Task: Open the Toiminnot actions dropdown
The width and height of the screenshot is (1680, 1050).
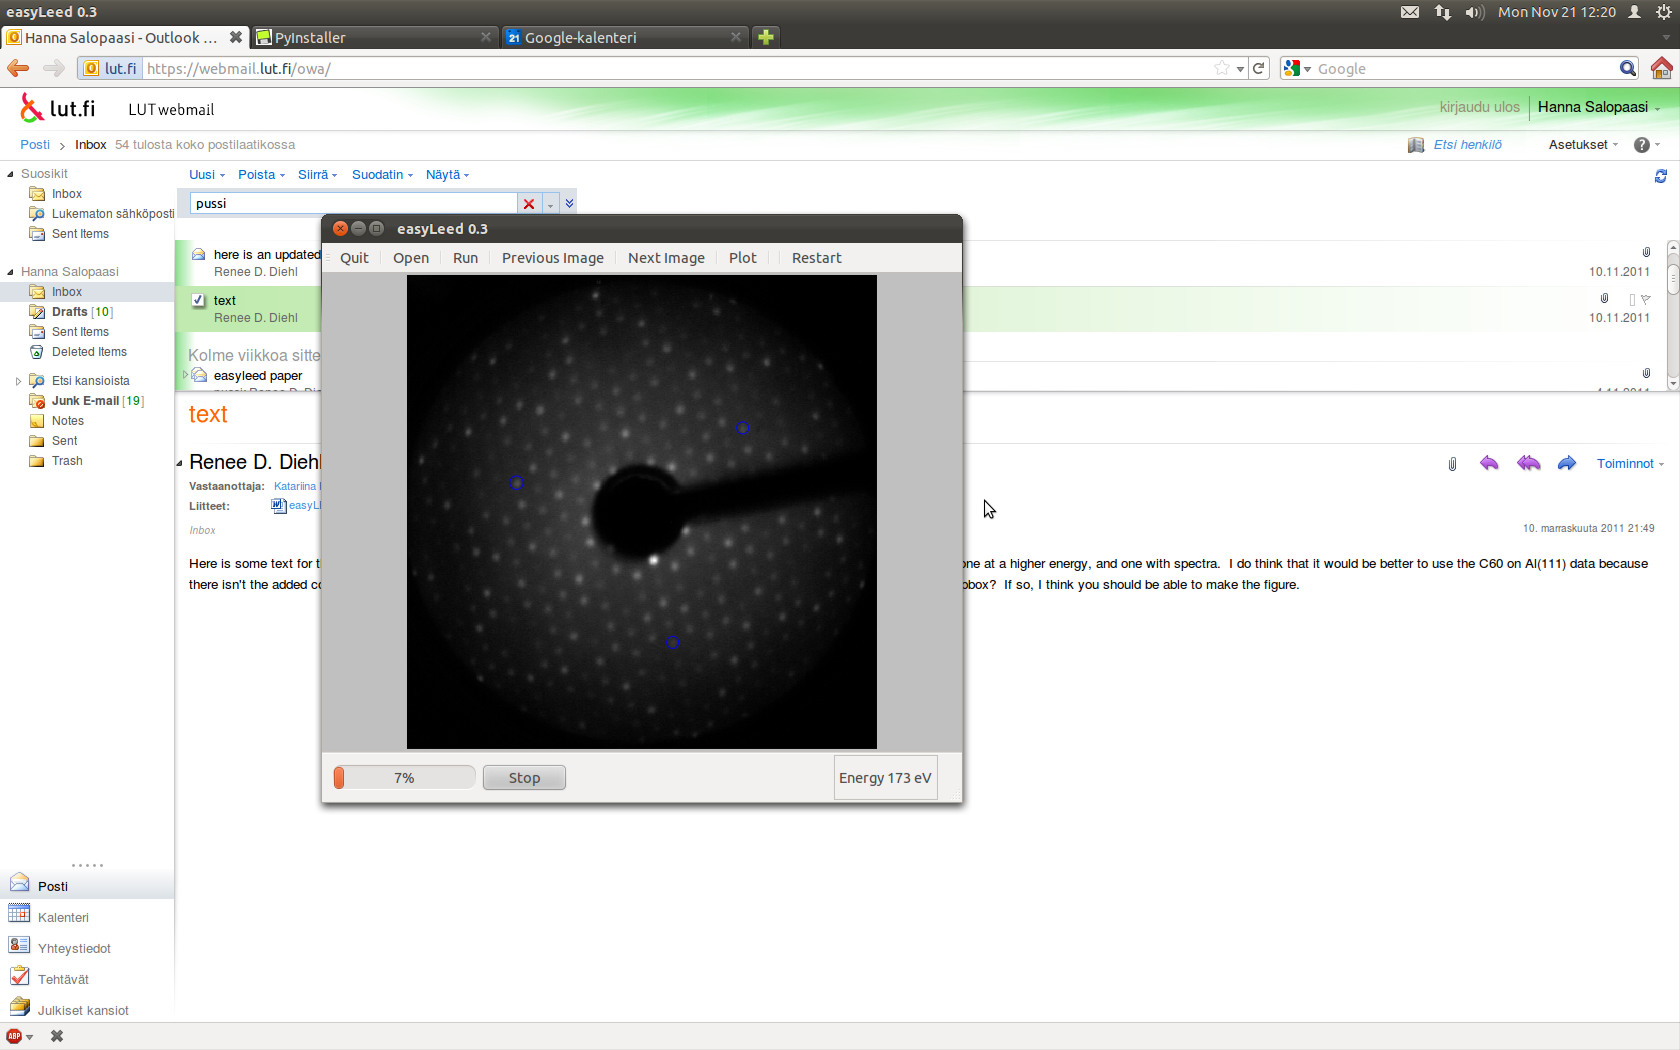Action: coord(1629,464)
